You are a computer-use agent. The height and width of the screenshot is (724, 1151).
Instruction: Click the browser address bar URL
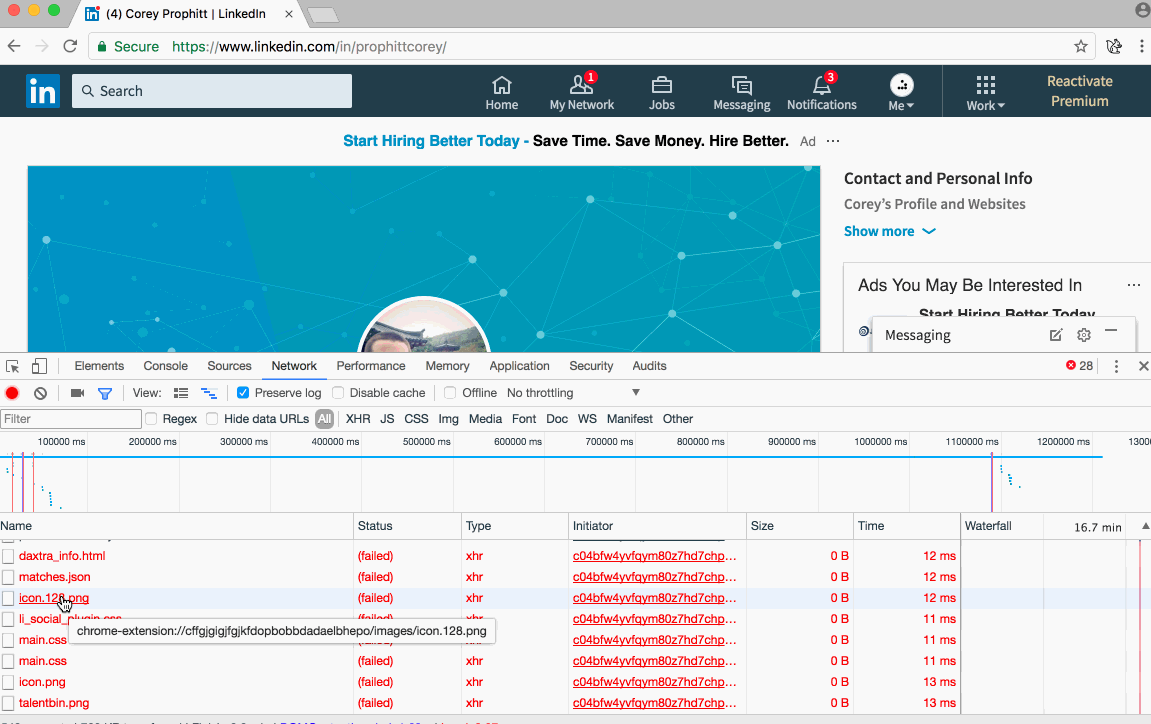click(x=309, y=46)
